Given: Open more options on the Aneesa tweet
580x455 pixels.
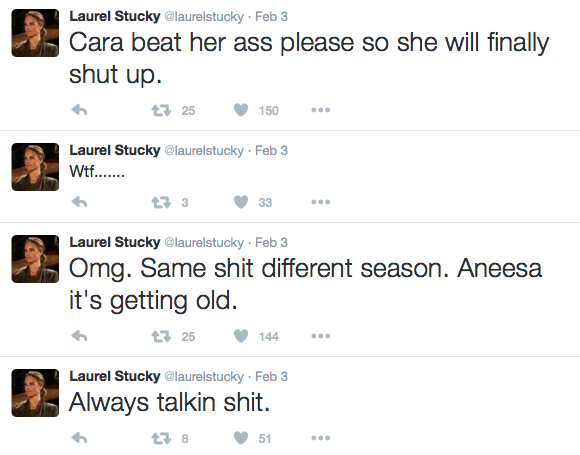Looking at the screenshot, I should (321, 336).
